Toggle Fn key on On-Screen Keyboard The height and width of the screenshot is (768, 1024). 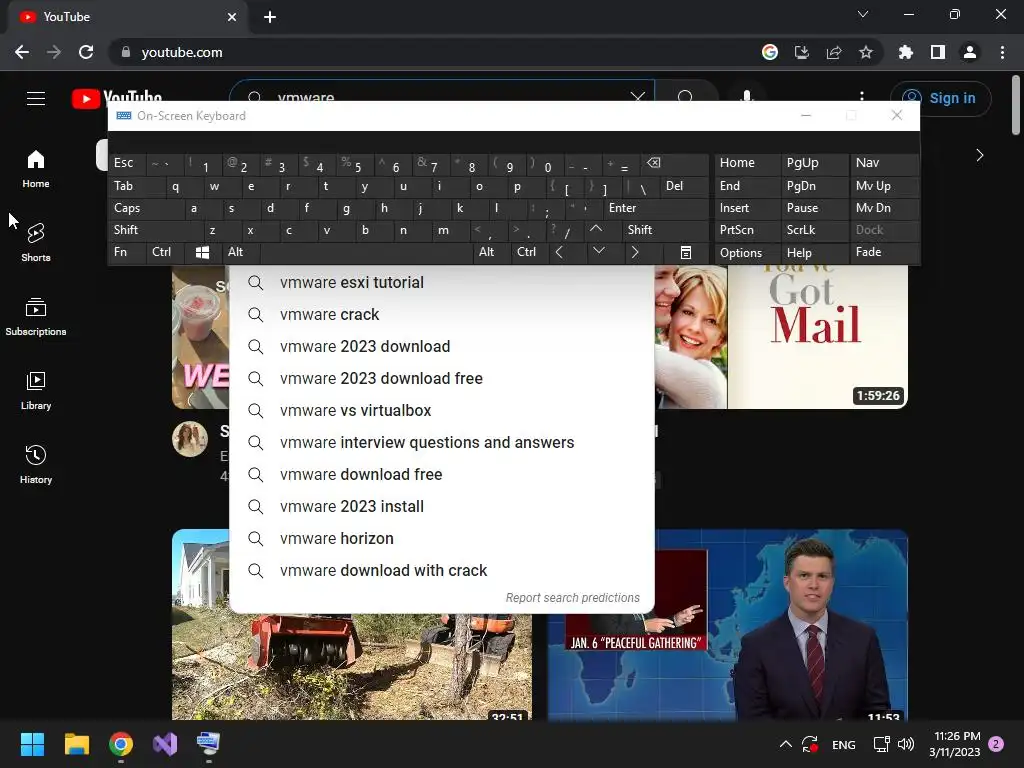pyautogui.click(x=127, y=252)
